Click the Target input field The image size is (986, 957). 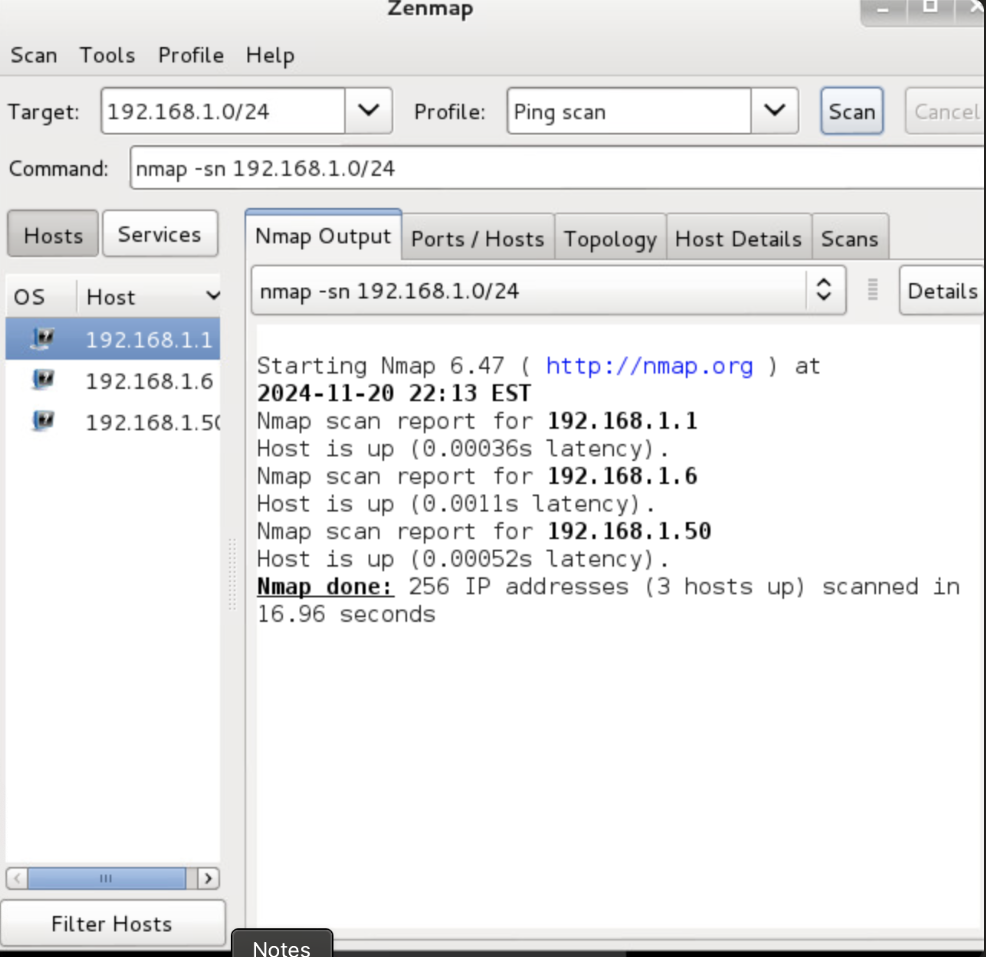(223, 111)
